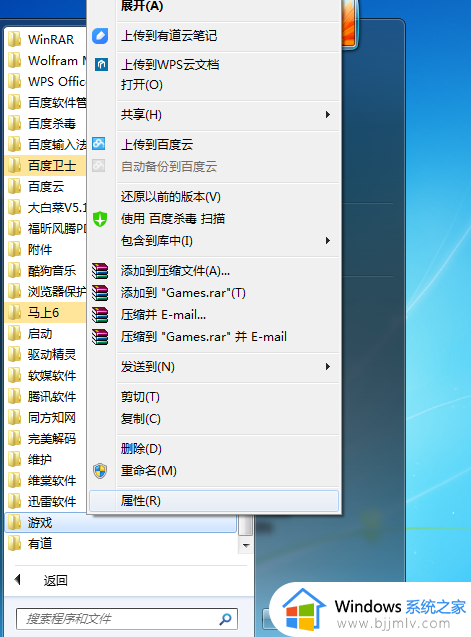Open the 软媒软件 folder

tap(46, 376)
